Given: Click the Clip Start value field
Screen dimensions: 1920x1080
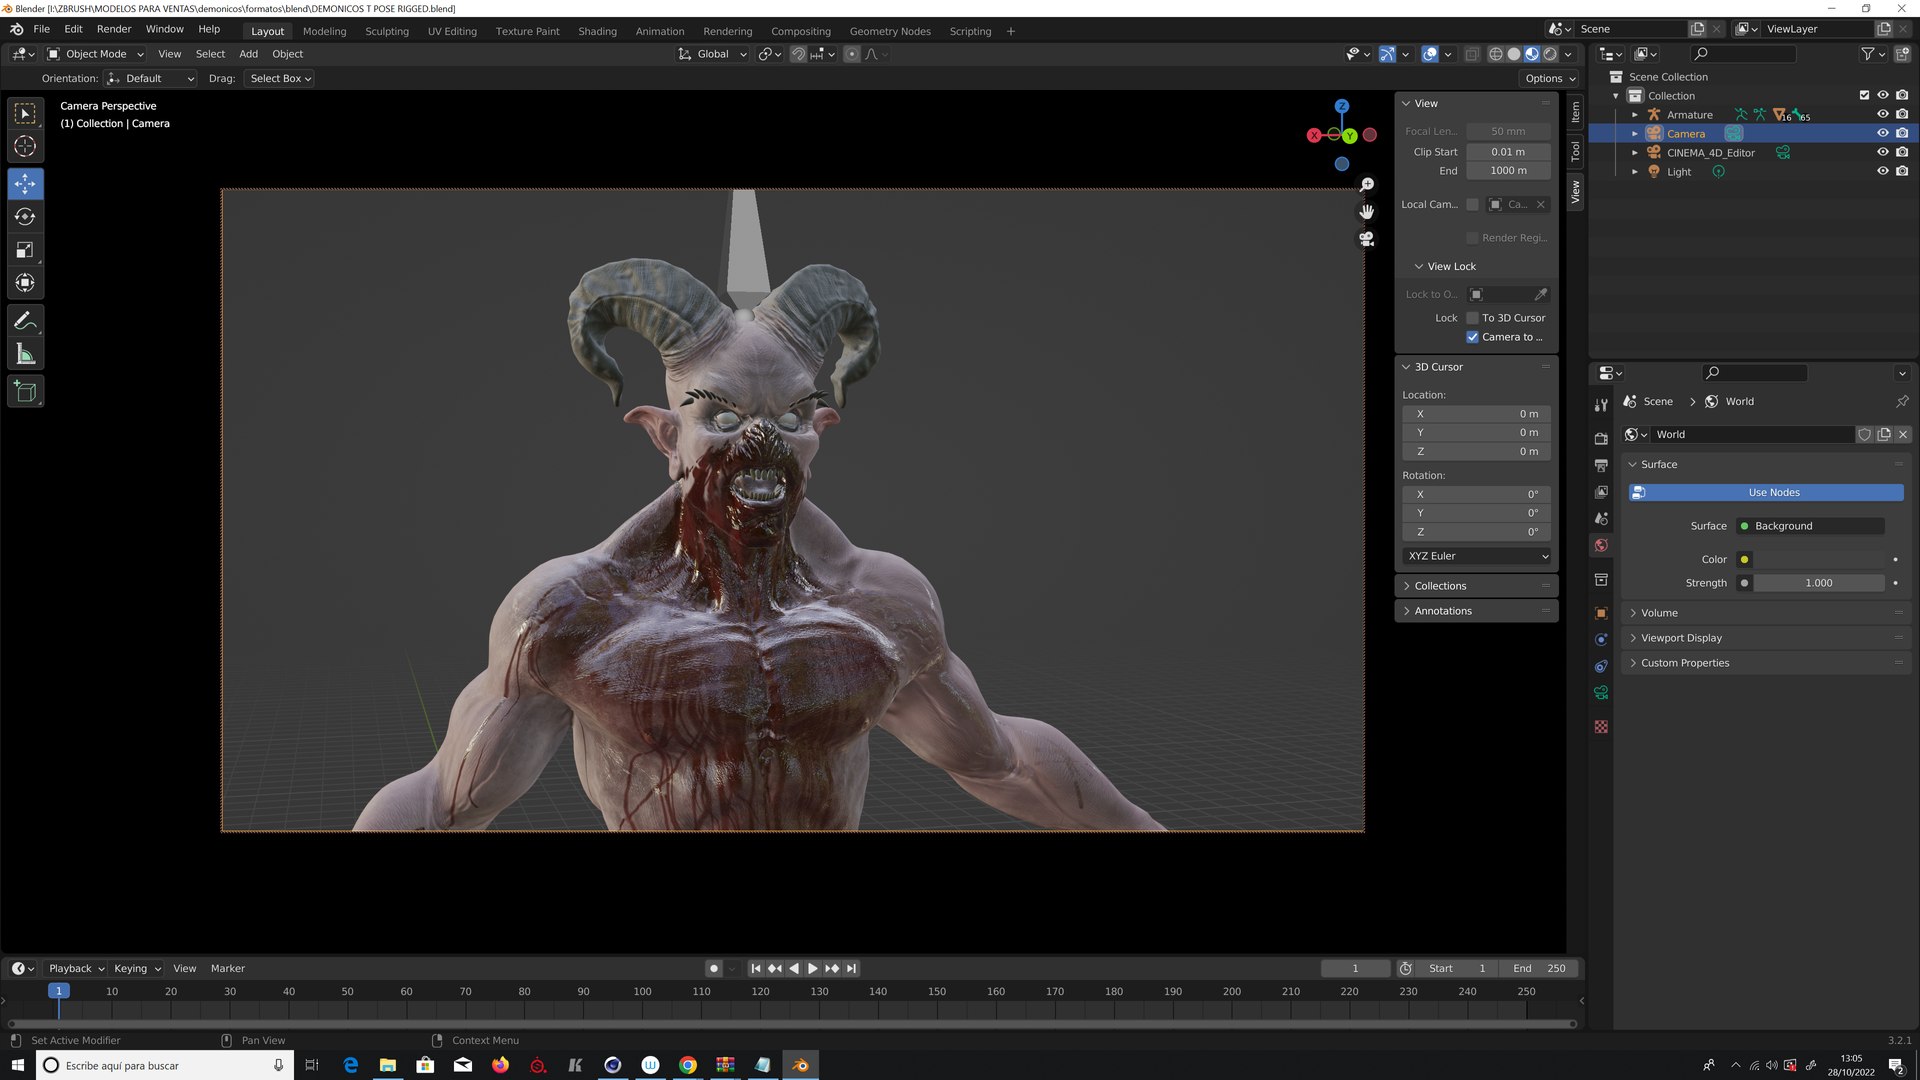Looking at the screenshot, I should (1508, 152).
